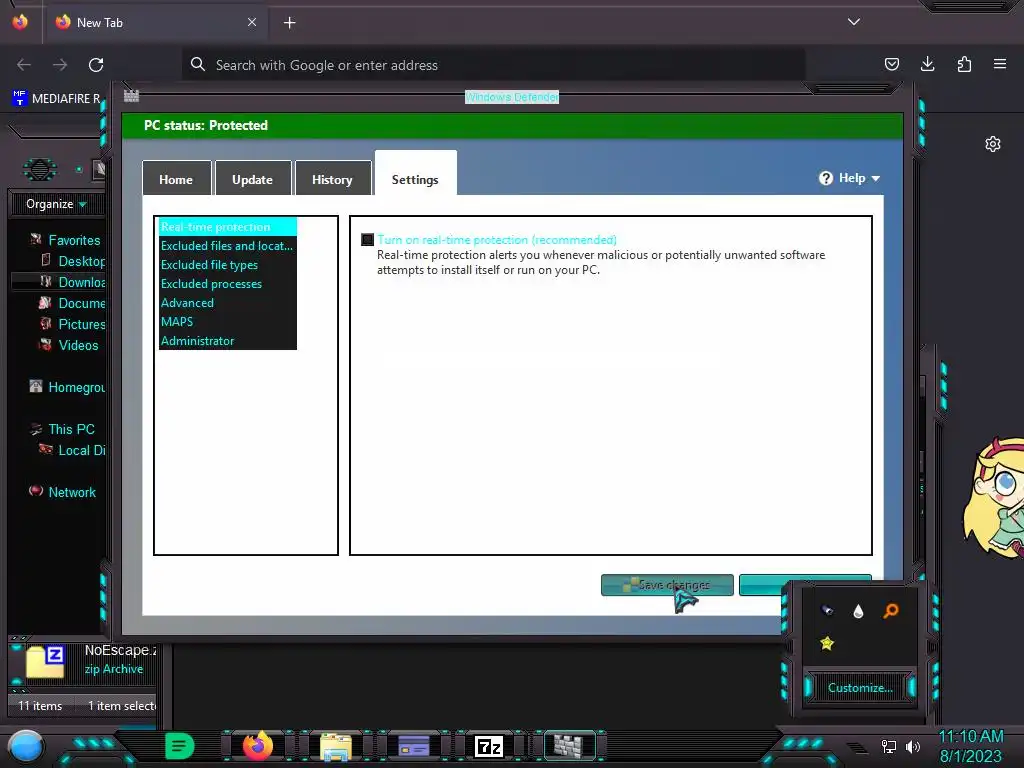Click the yellow star tray icon
Screen dimensions: 1024x768
(x=827, y=643)
